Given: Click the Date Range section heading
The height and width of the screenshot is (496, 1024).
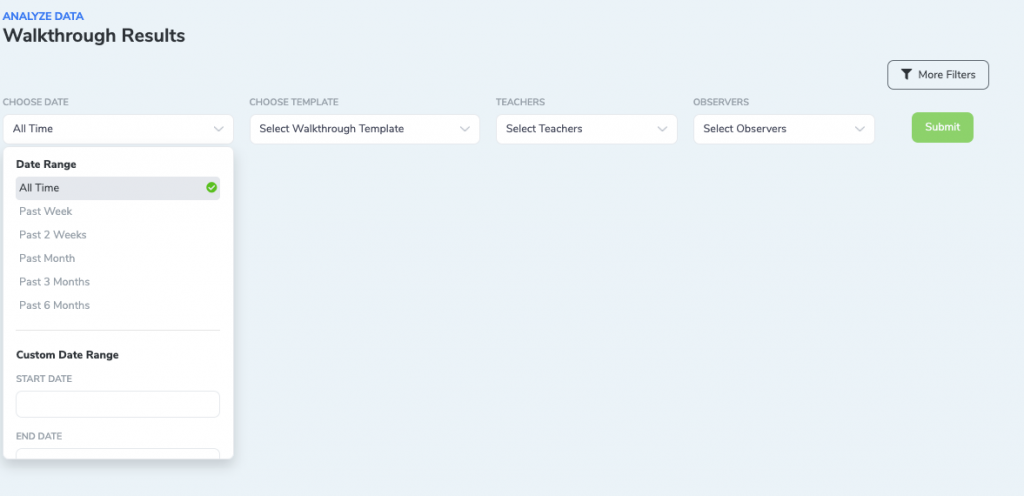Looking at the screenshot, I should click(46, 164).
